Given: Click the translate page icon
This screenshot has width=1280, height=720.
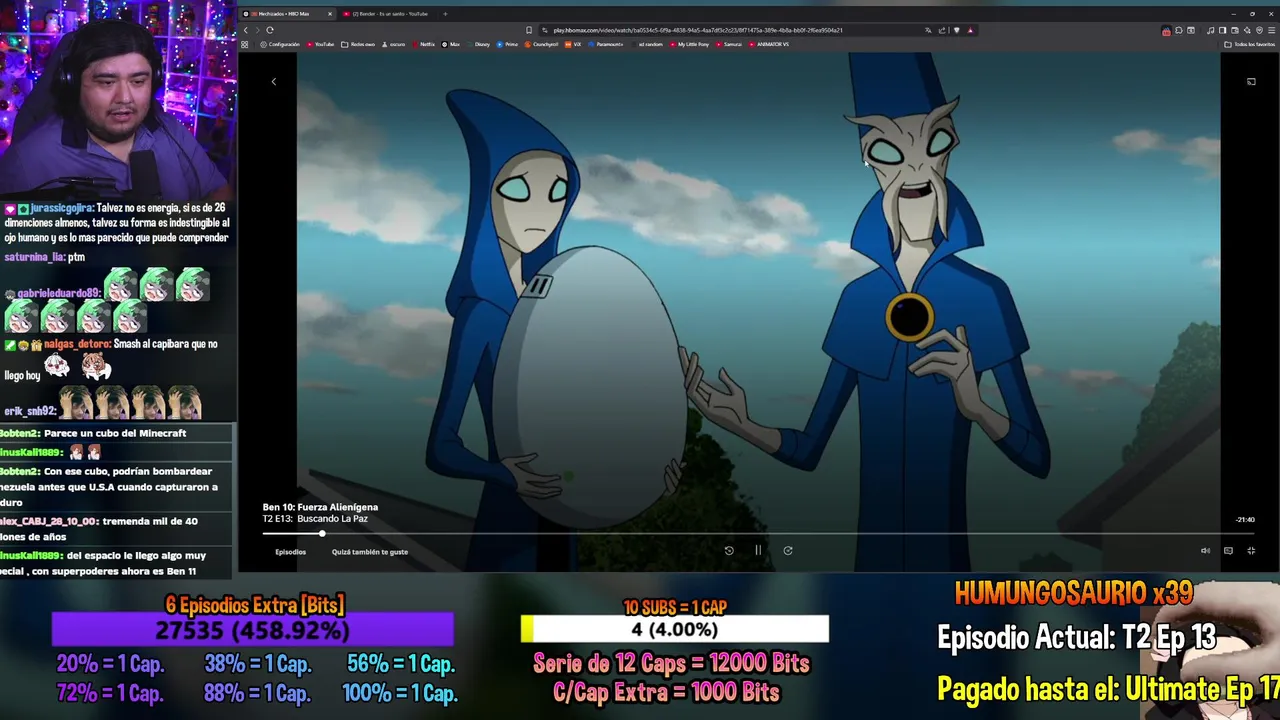Looking at the screenshot, I should click(928, 30).
